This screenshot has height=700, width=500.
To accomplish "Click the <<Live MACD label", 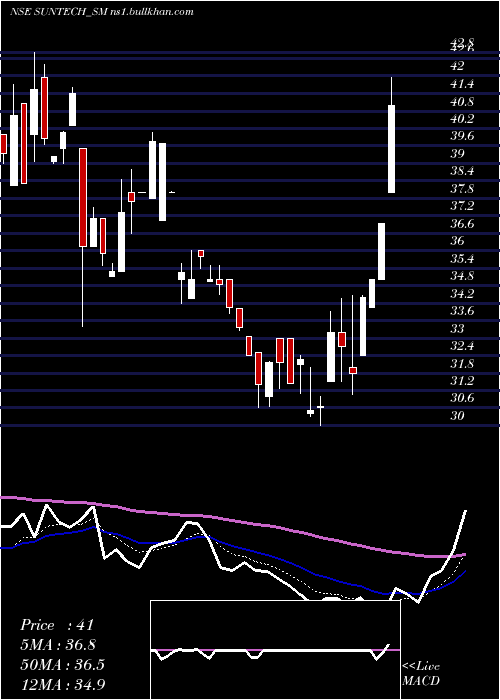I will [421, 674].
